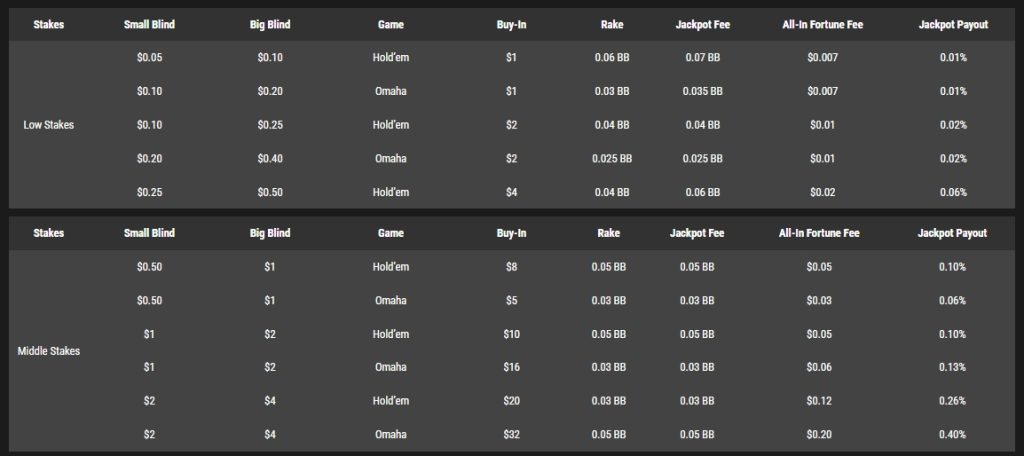Select the $8 buy-in value
Image resolution: width=1024 pixels, height=456 pixels.
511,267
